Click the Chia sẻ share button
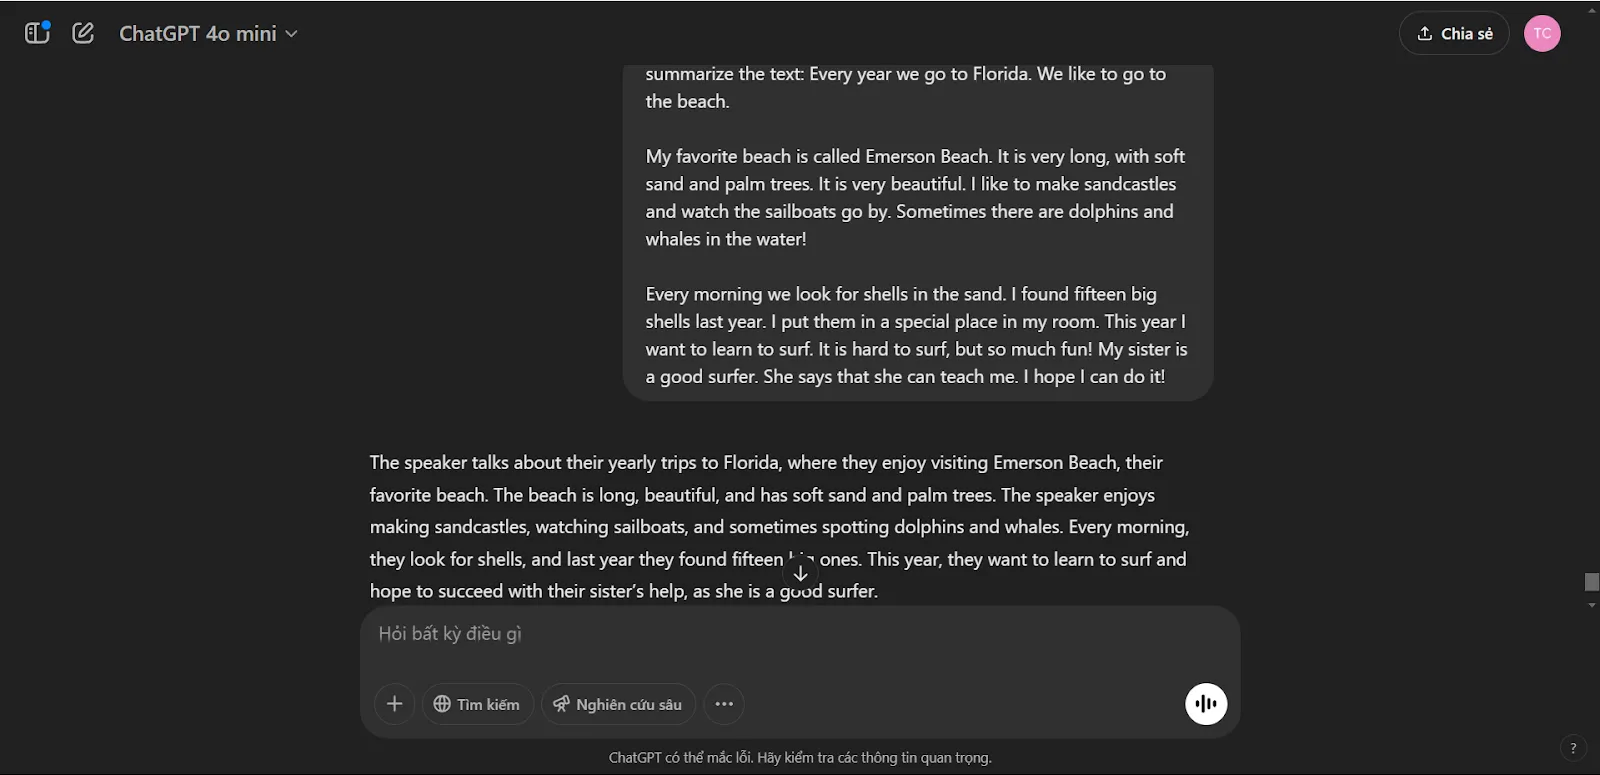The height and width of the screenshot is (775, 1600). [x=1454, y=33]
